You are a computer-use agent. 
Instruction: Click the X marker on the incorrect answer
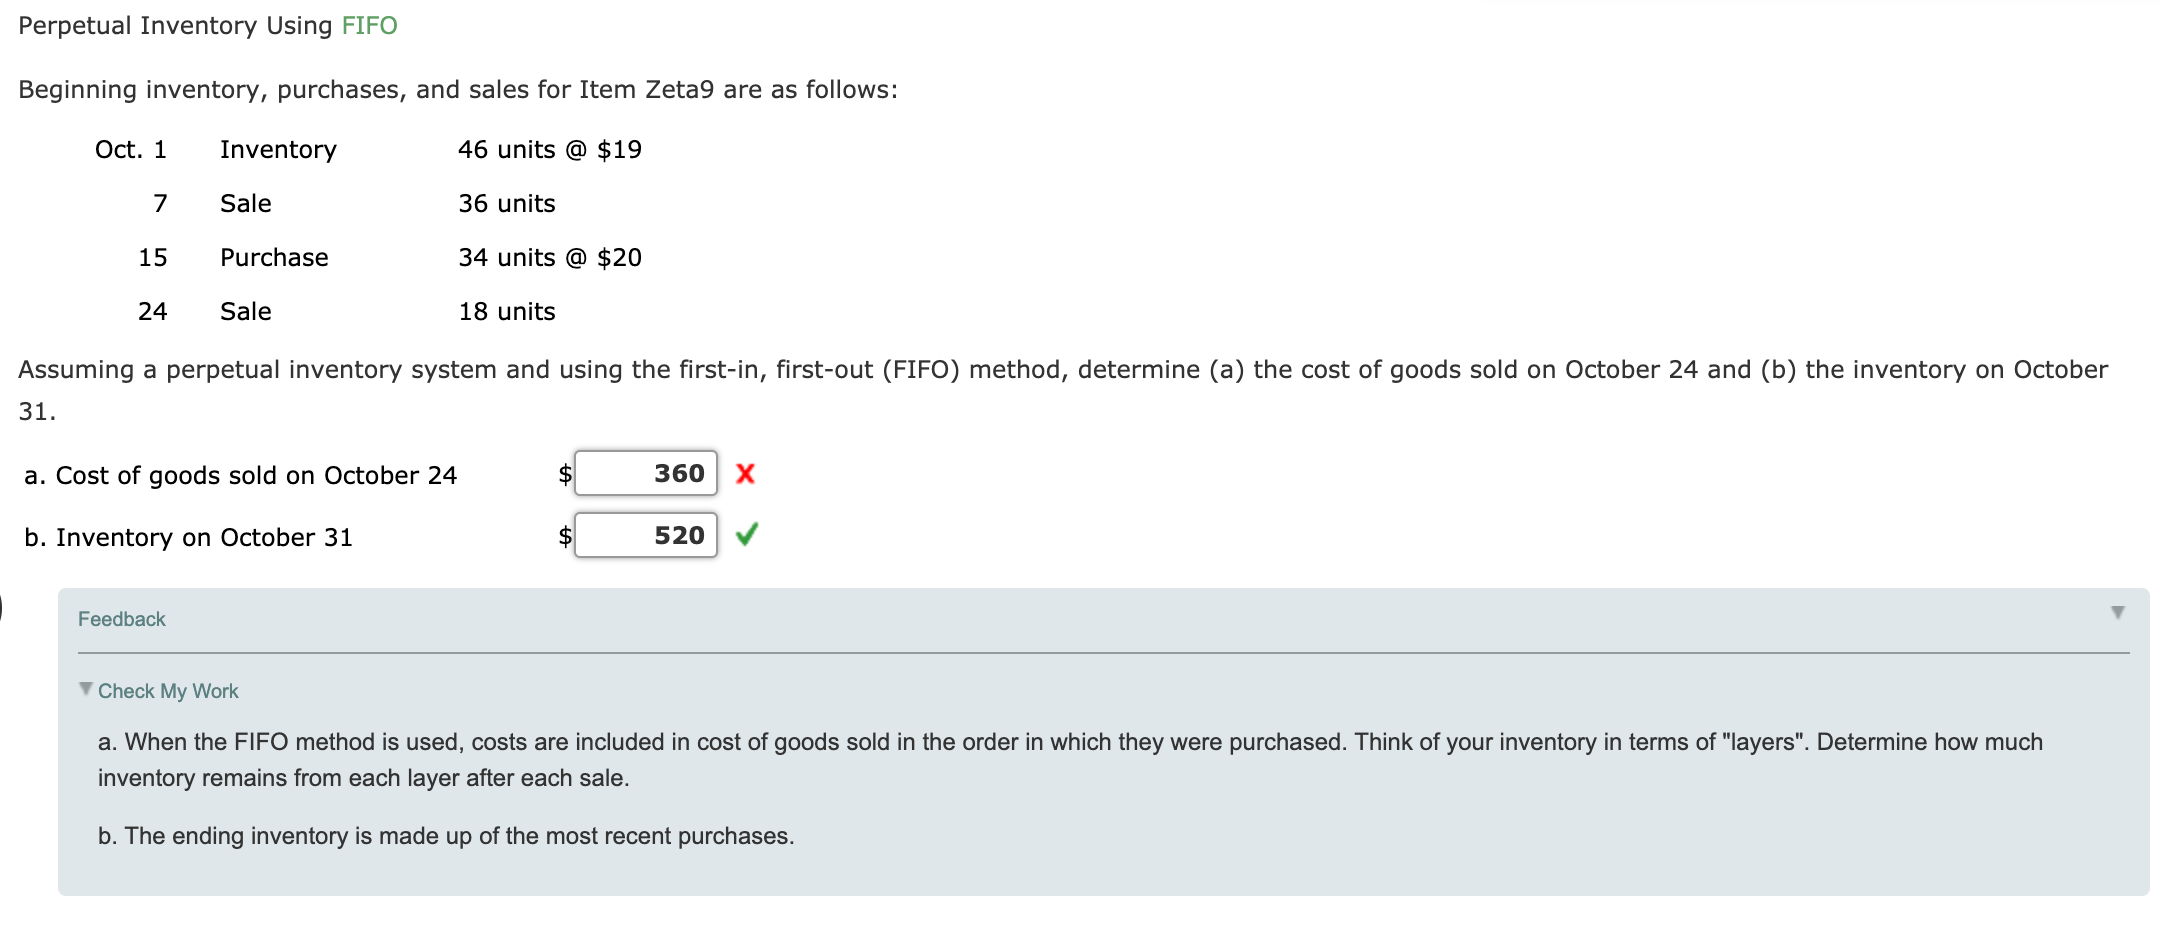[x=746, y=475]
